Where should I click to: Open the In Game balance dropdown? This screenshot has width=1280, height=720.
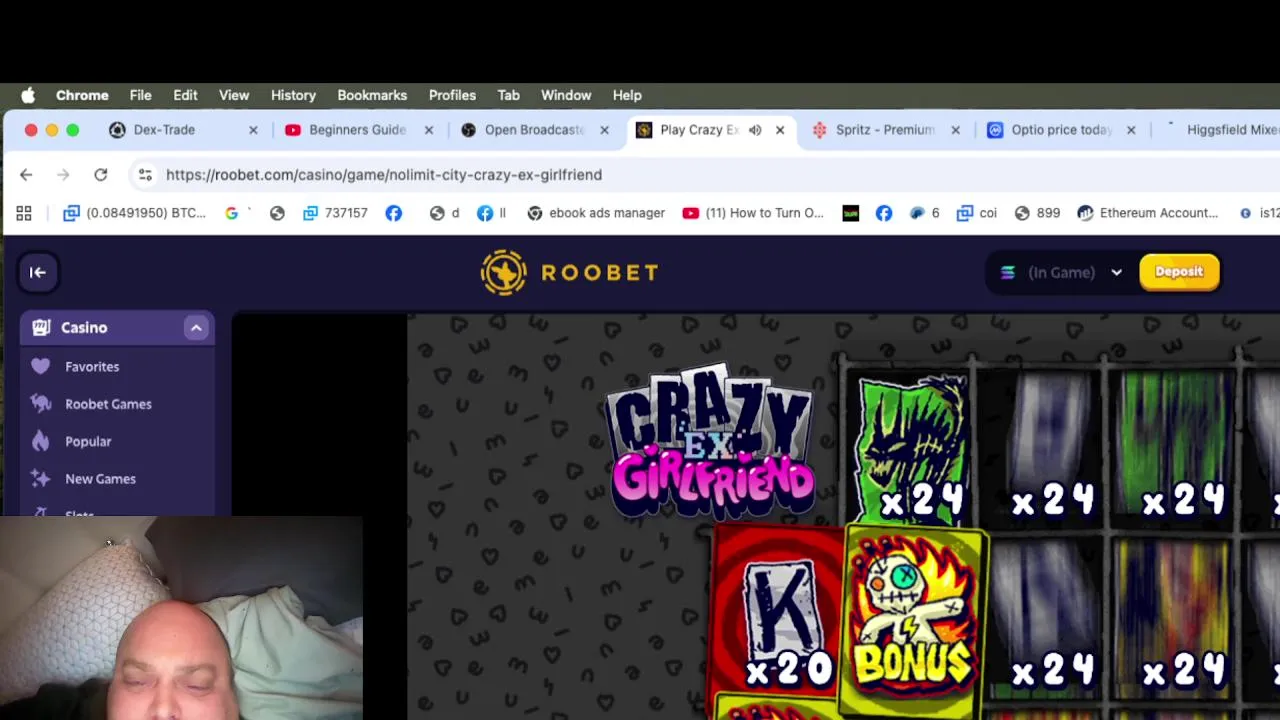[1063, 272]
